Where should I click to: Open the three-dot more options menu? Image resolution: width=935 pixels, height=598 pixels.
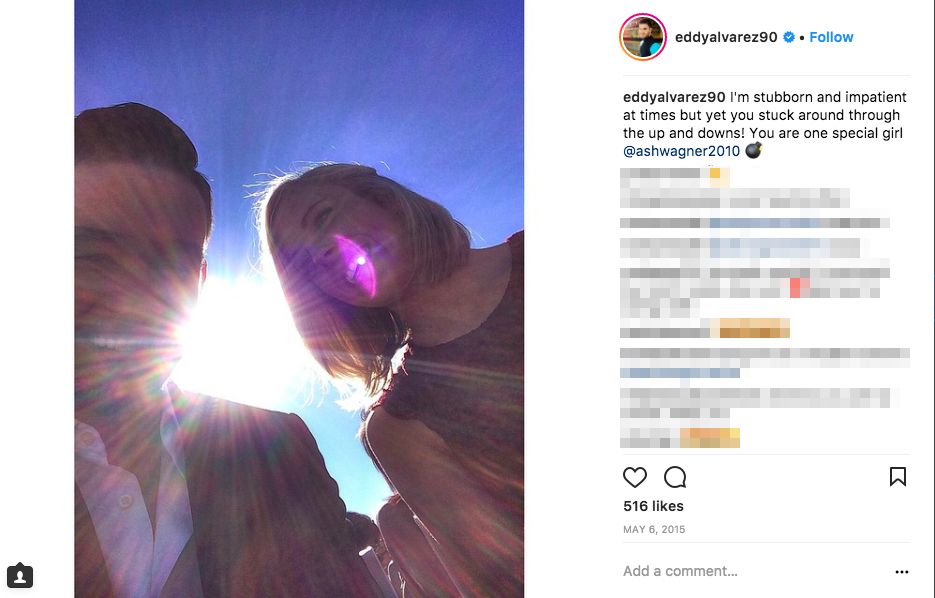pos(902,572)
